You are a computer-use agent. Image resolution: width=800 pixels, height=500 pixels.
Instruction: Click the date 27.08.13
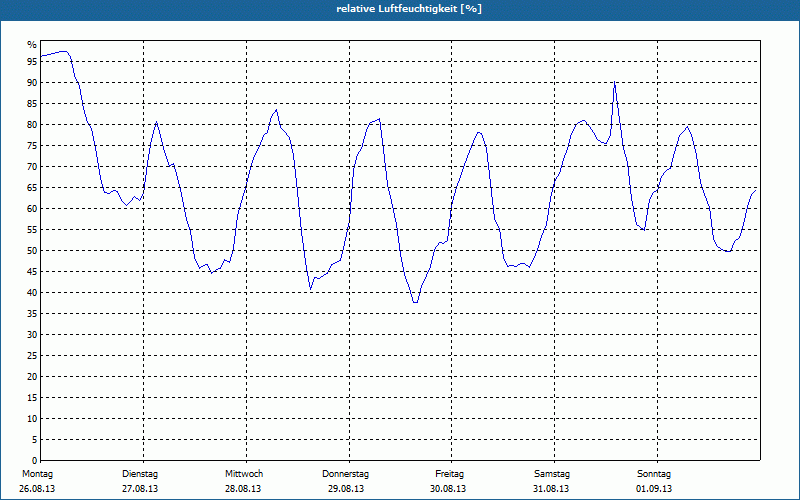[140, 489]
